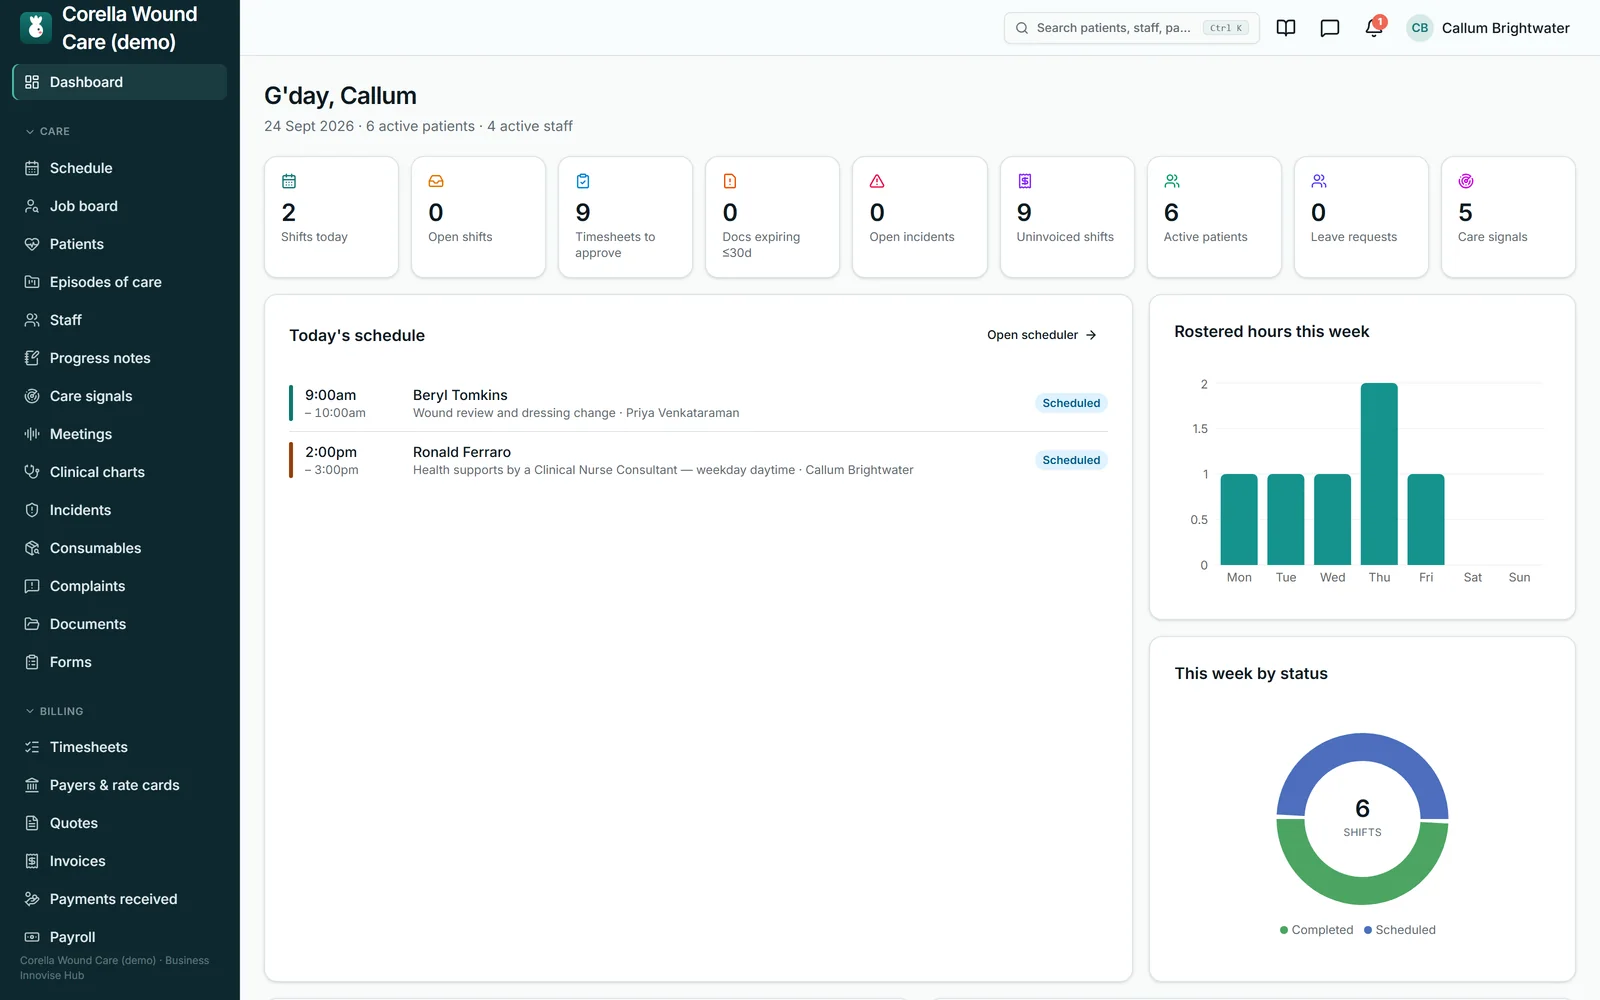This screenshot has width=1600, height=1000.
Task: Click the Corella Wound Care logo icon
Action: [x=36, y=28]
